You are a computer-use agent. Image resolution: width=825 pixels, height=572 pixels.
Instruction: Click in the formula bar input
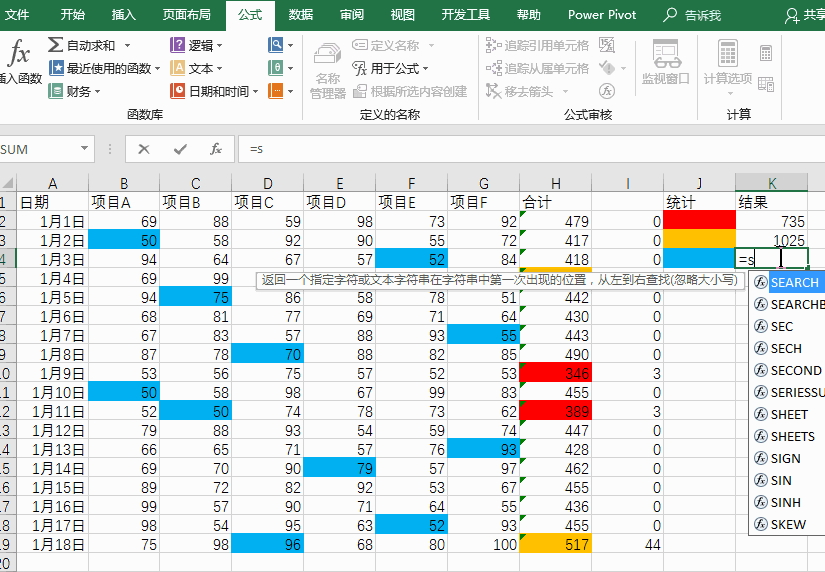pos(531,149)
